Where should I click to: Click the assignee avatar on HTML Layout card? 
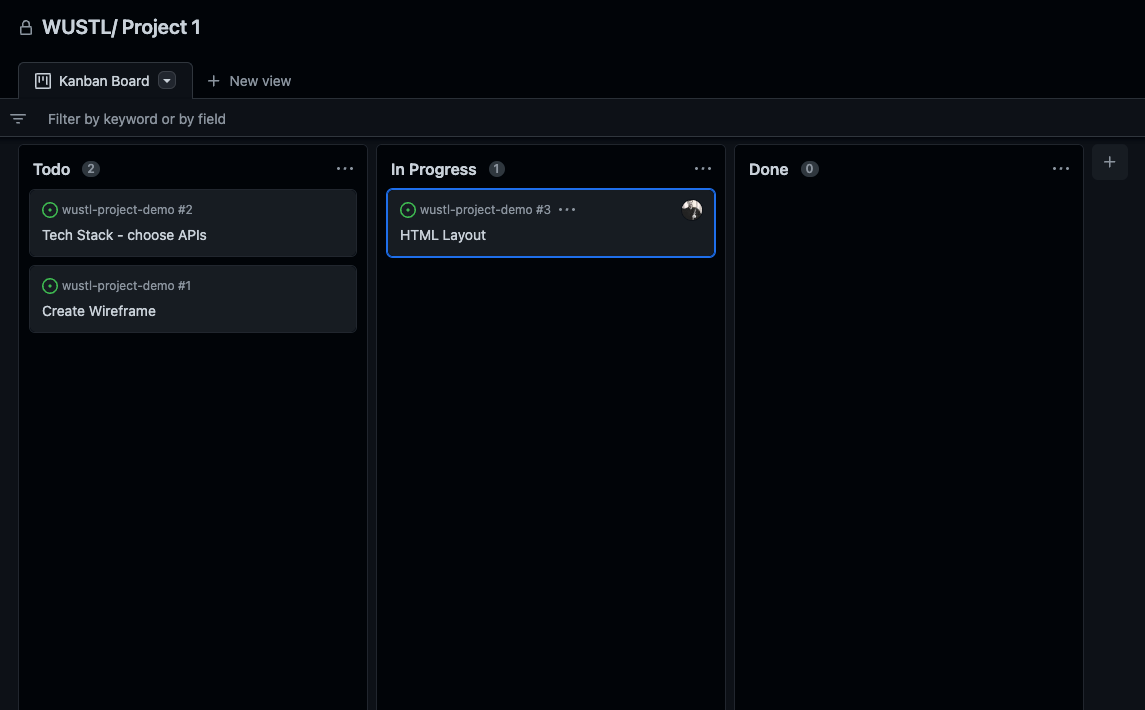point(692,210)
